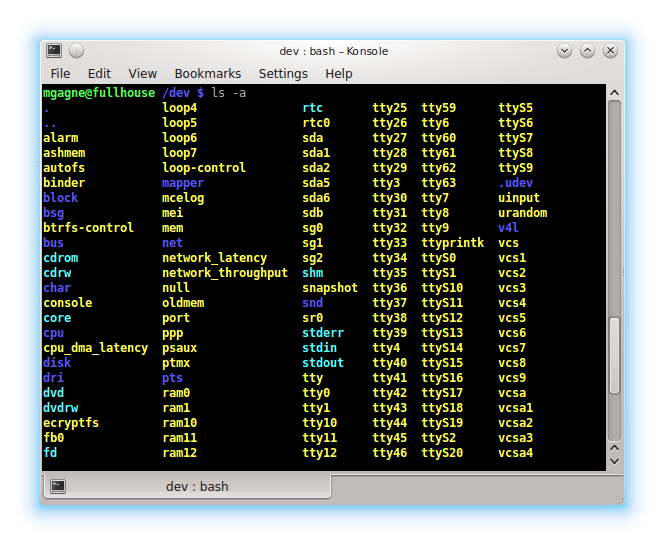This screenshot has width=665, height=545.
Task: Open the View menu
Action: (142, 73)
